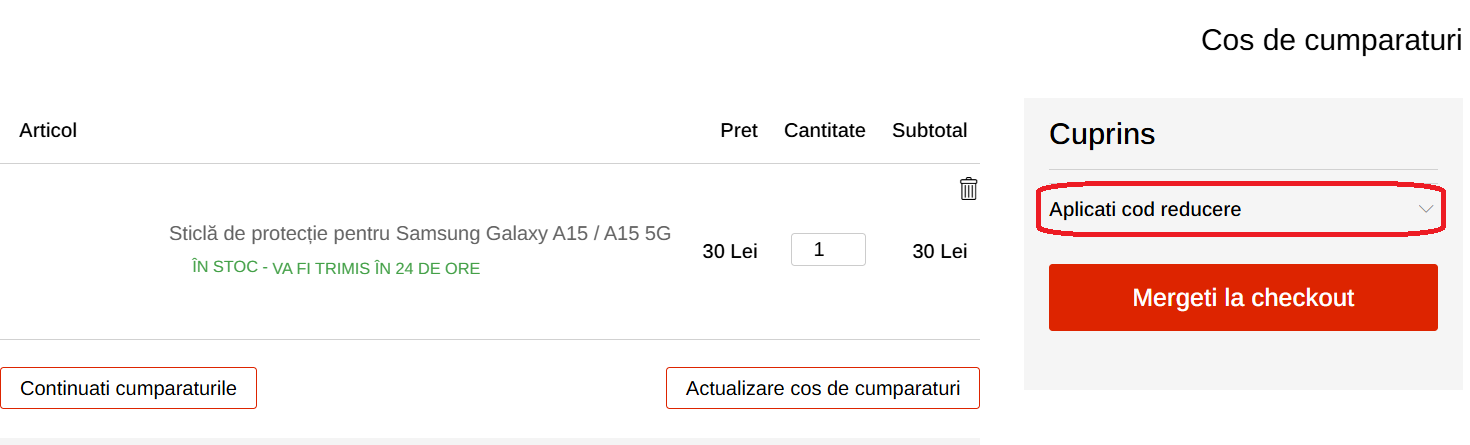This screenshot has height=445, width=1470.
Task: Click the Pret column header
Action: click(x=739, y=131)
